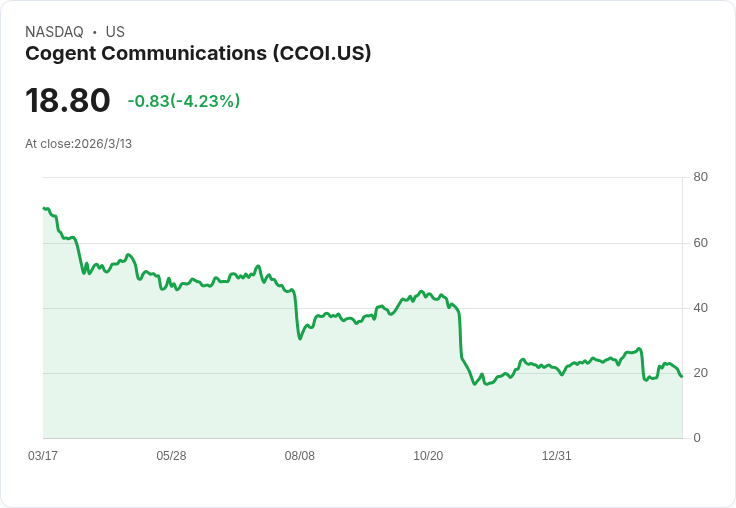
Task: Select the 80 y-axis label
Action: point(700,177)
